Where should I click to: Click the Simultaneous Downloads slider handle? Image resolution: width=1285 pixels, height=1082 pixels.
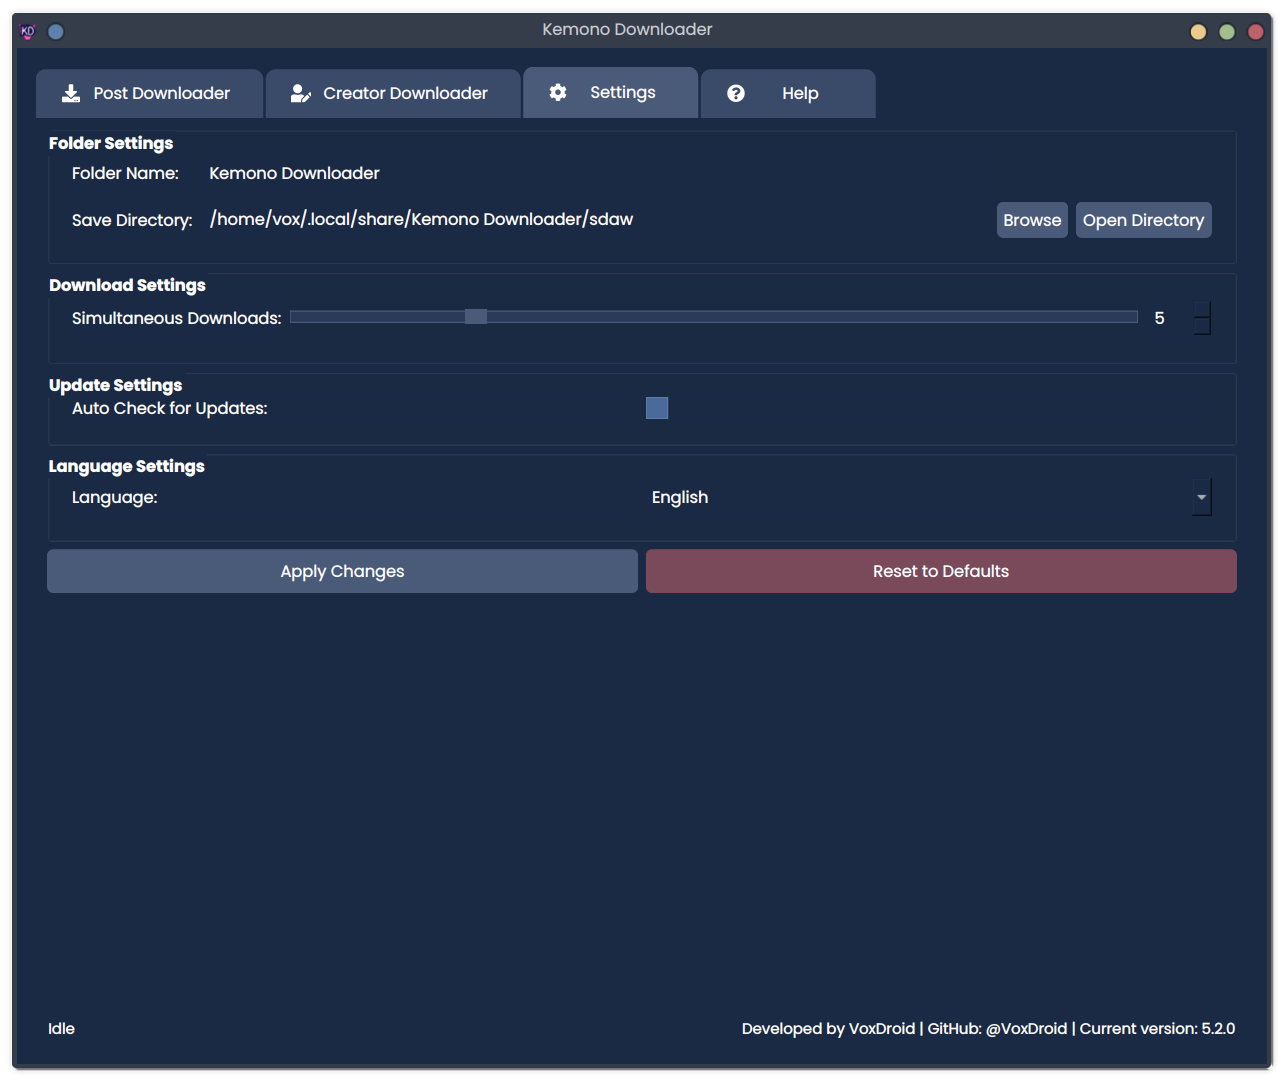[474, 316]
